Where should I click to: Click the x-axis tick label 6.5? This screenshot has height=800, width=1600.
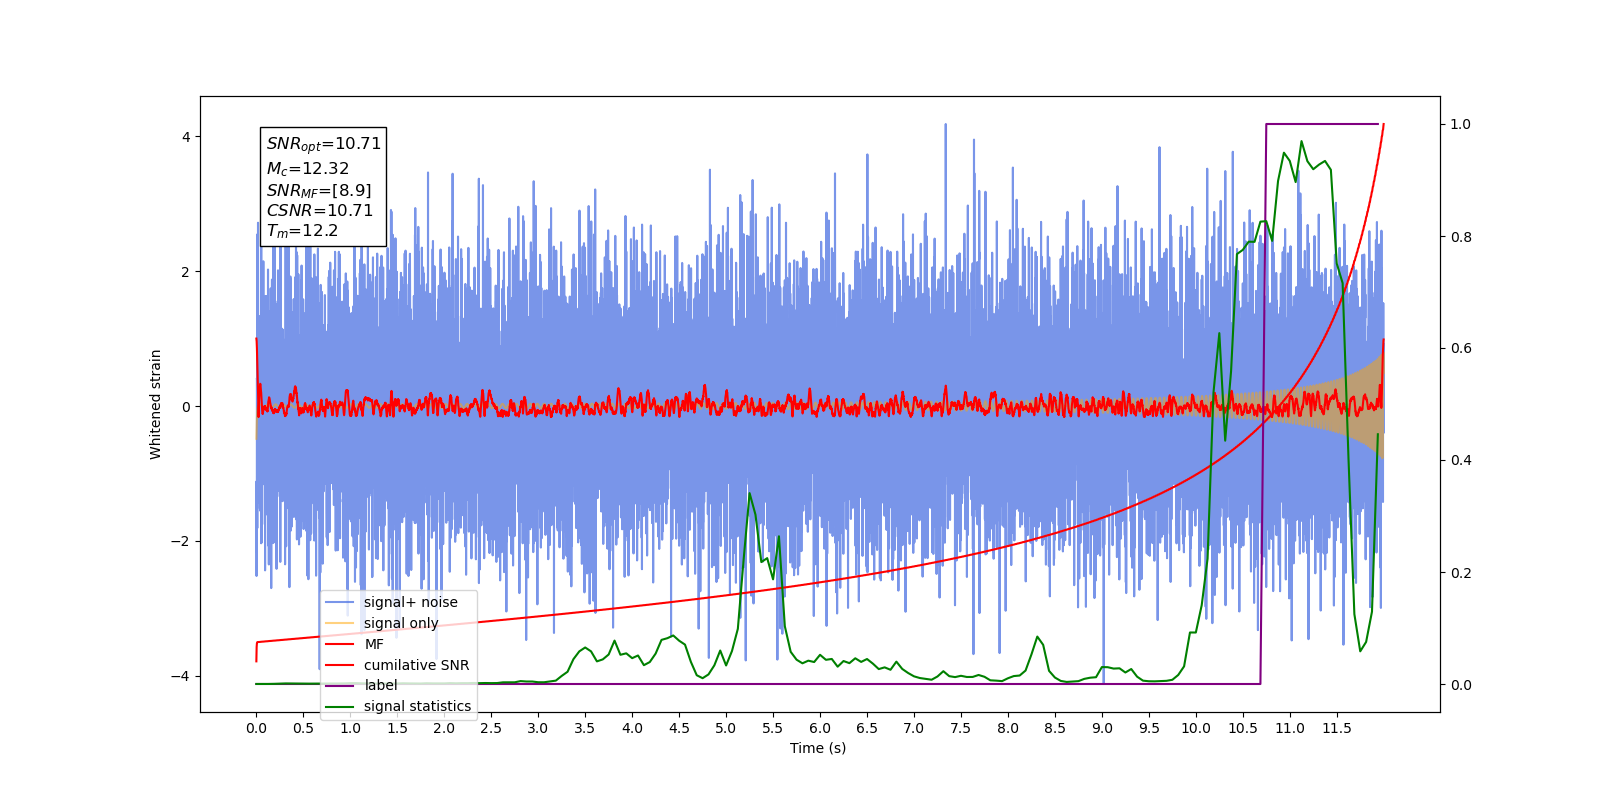pyautogui.click(x=867, y=728)
